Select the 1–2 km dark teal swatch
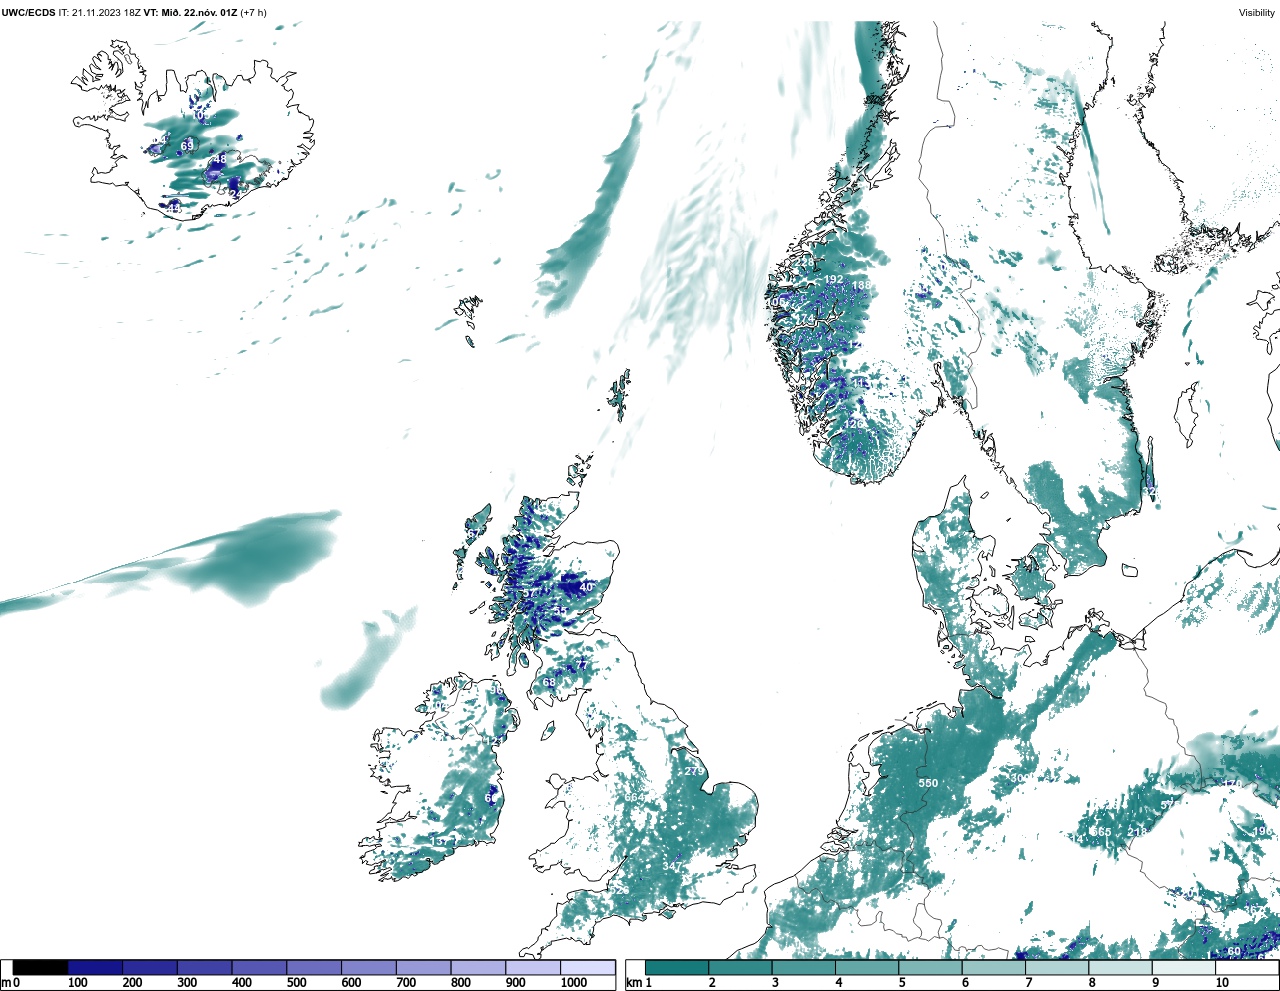Viewport: 1280px width, 991px height. coord(677,967)
